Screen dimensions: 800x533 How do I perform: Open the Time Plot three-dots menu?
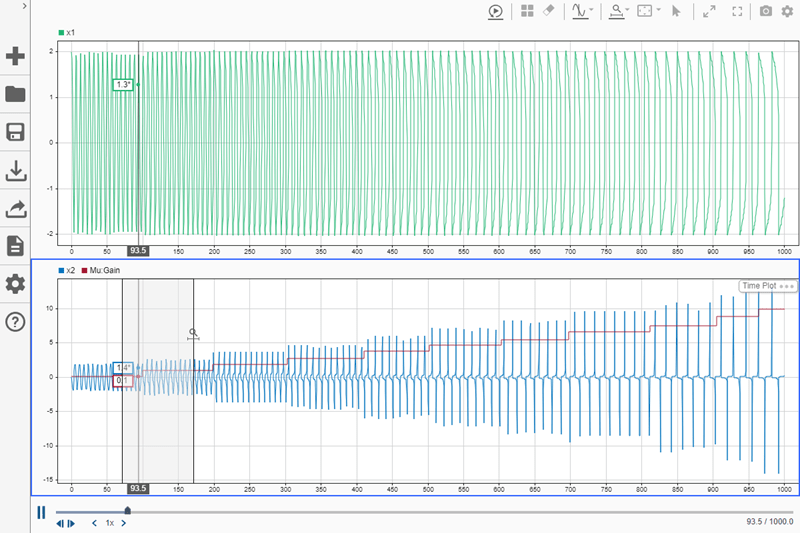pos(786,286)
